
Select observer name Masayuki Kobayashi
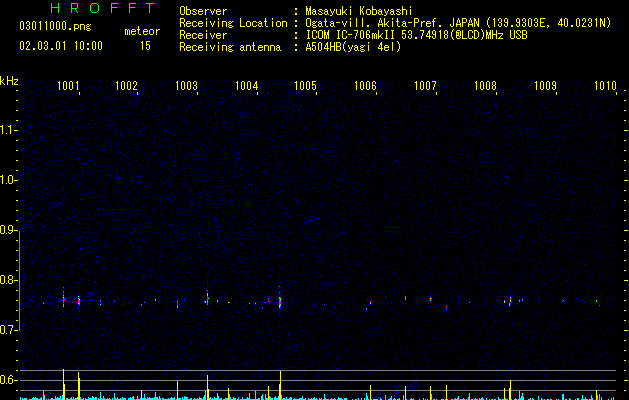(x=359, y=11)
